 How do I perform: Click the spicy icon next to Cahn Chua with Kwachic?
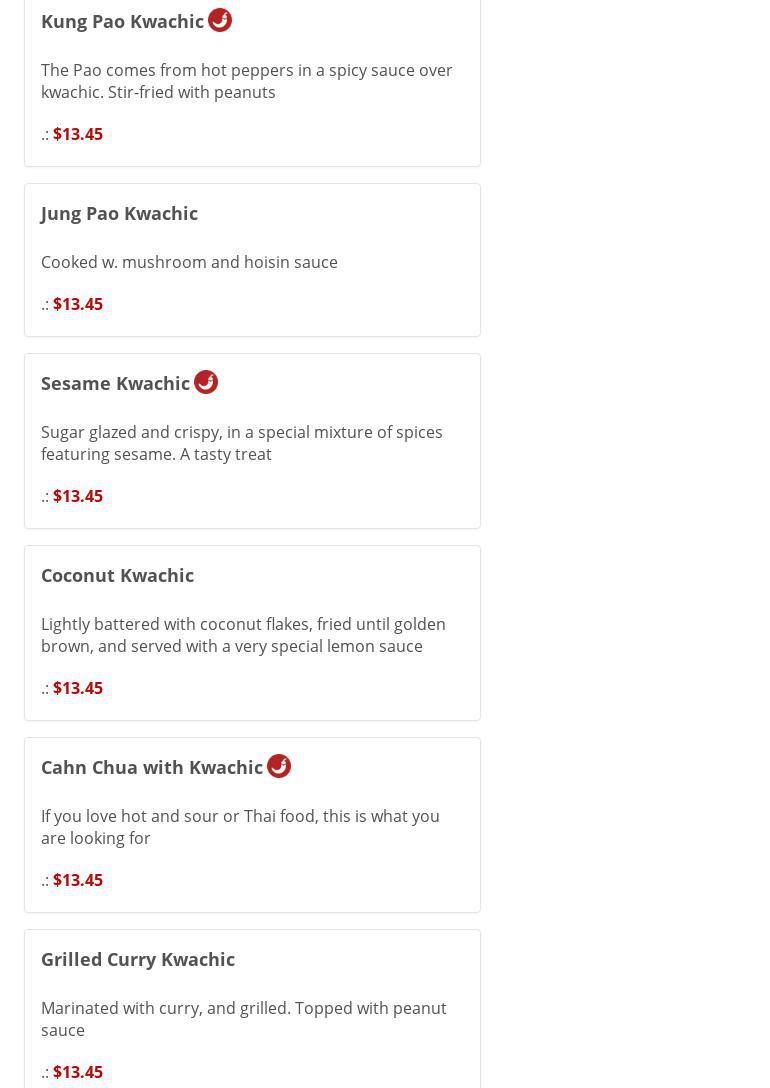click(x=279, y=766)
